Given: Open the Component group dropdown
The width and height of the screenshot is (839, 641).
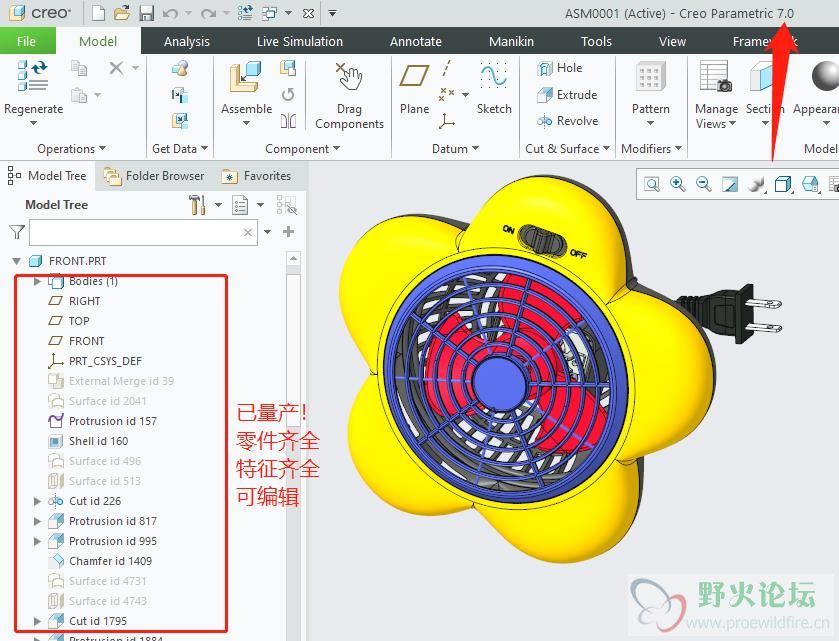Looking at the screenshot, I should pos(303,149).
